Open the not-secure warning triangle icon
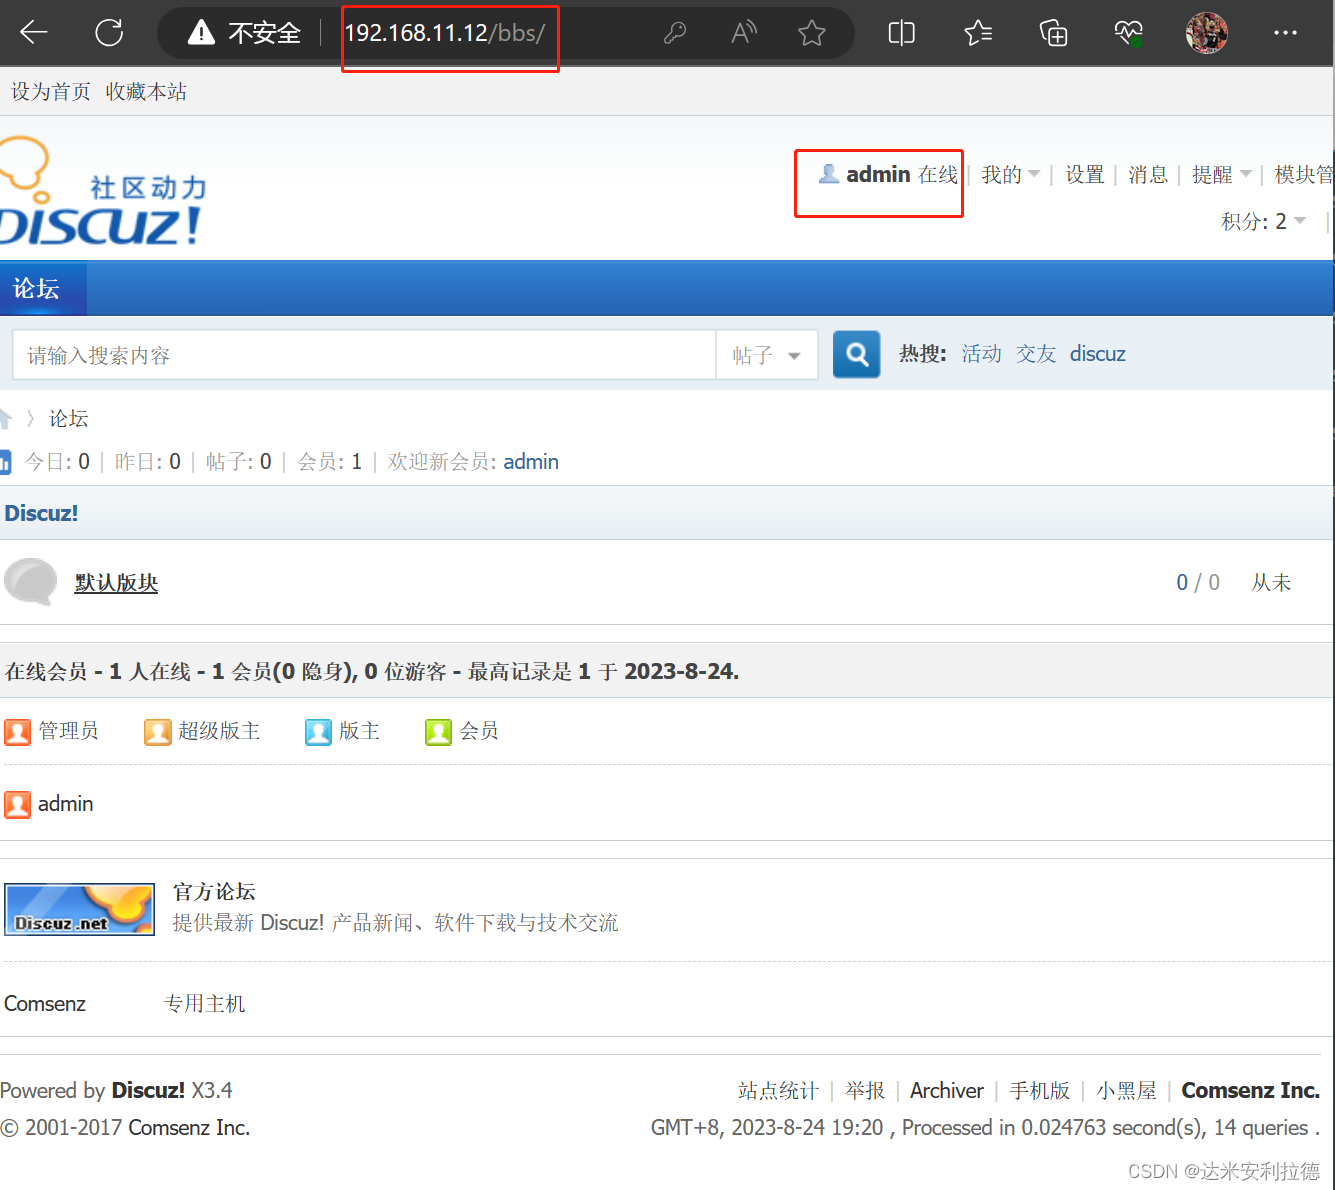The height and width of the screenshot is (1190, 1335). click(x=201, y=33)
